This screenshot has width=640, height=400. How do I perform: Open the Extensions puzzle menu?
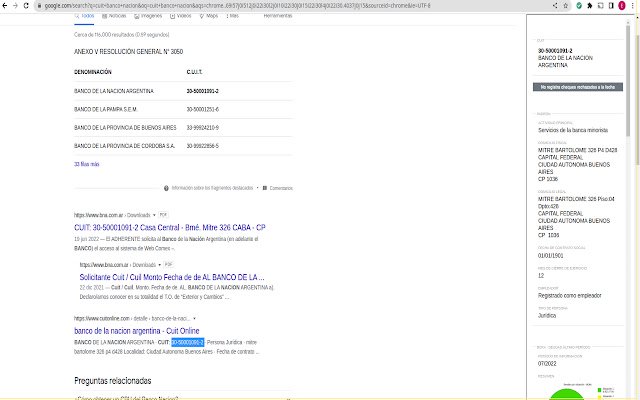point(590,6)
